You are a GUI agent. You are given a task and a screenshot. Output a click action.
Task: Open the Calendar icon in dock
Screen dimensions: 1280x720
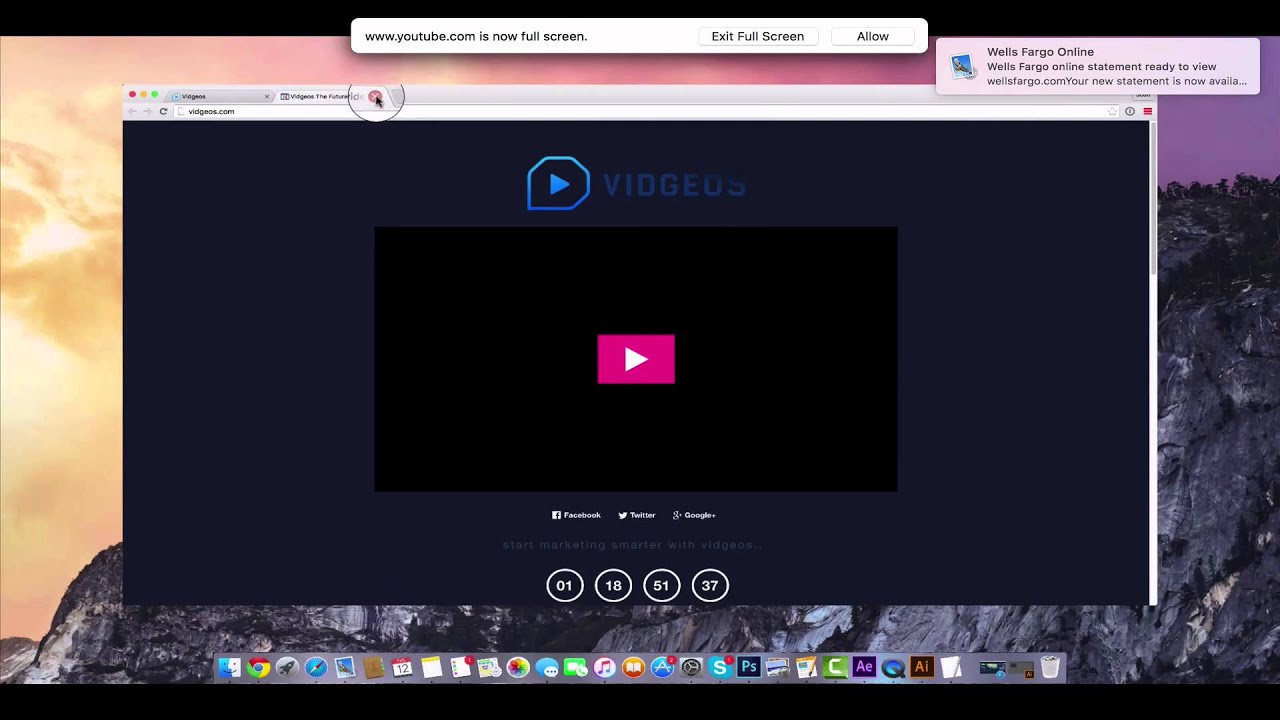click(x=402, y=668)
